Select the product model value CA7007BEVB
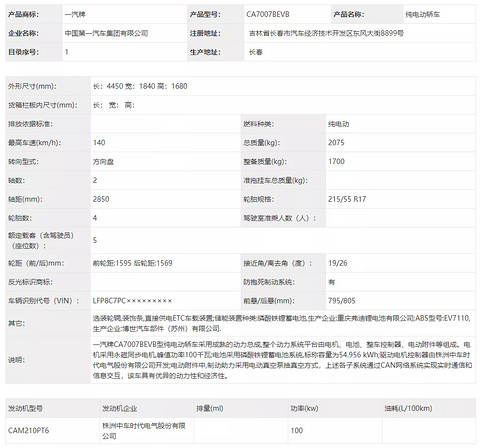The height and width of the screenshot is (448, 480). (x=268, y=14)
